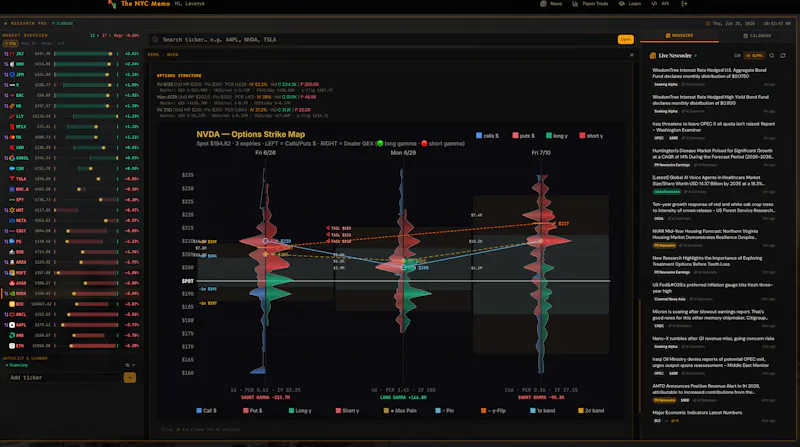800x447 pixels.
Task: Click the newswire search magnifier icon
Action: (772, 56)
